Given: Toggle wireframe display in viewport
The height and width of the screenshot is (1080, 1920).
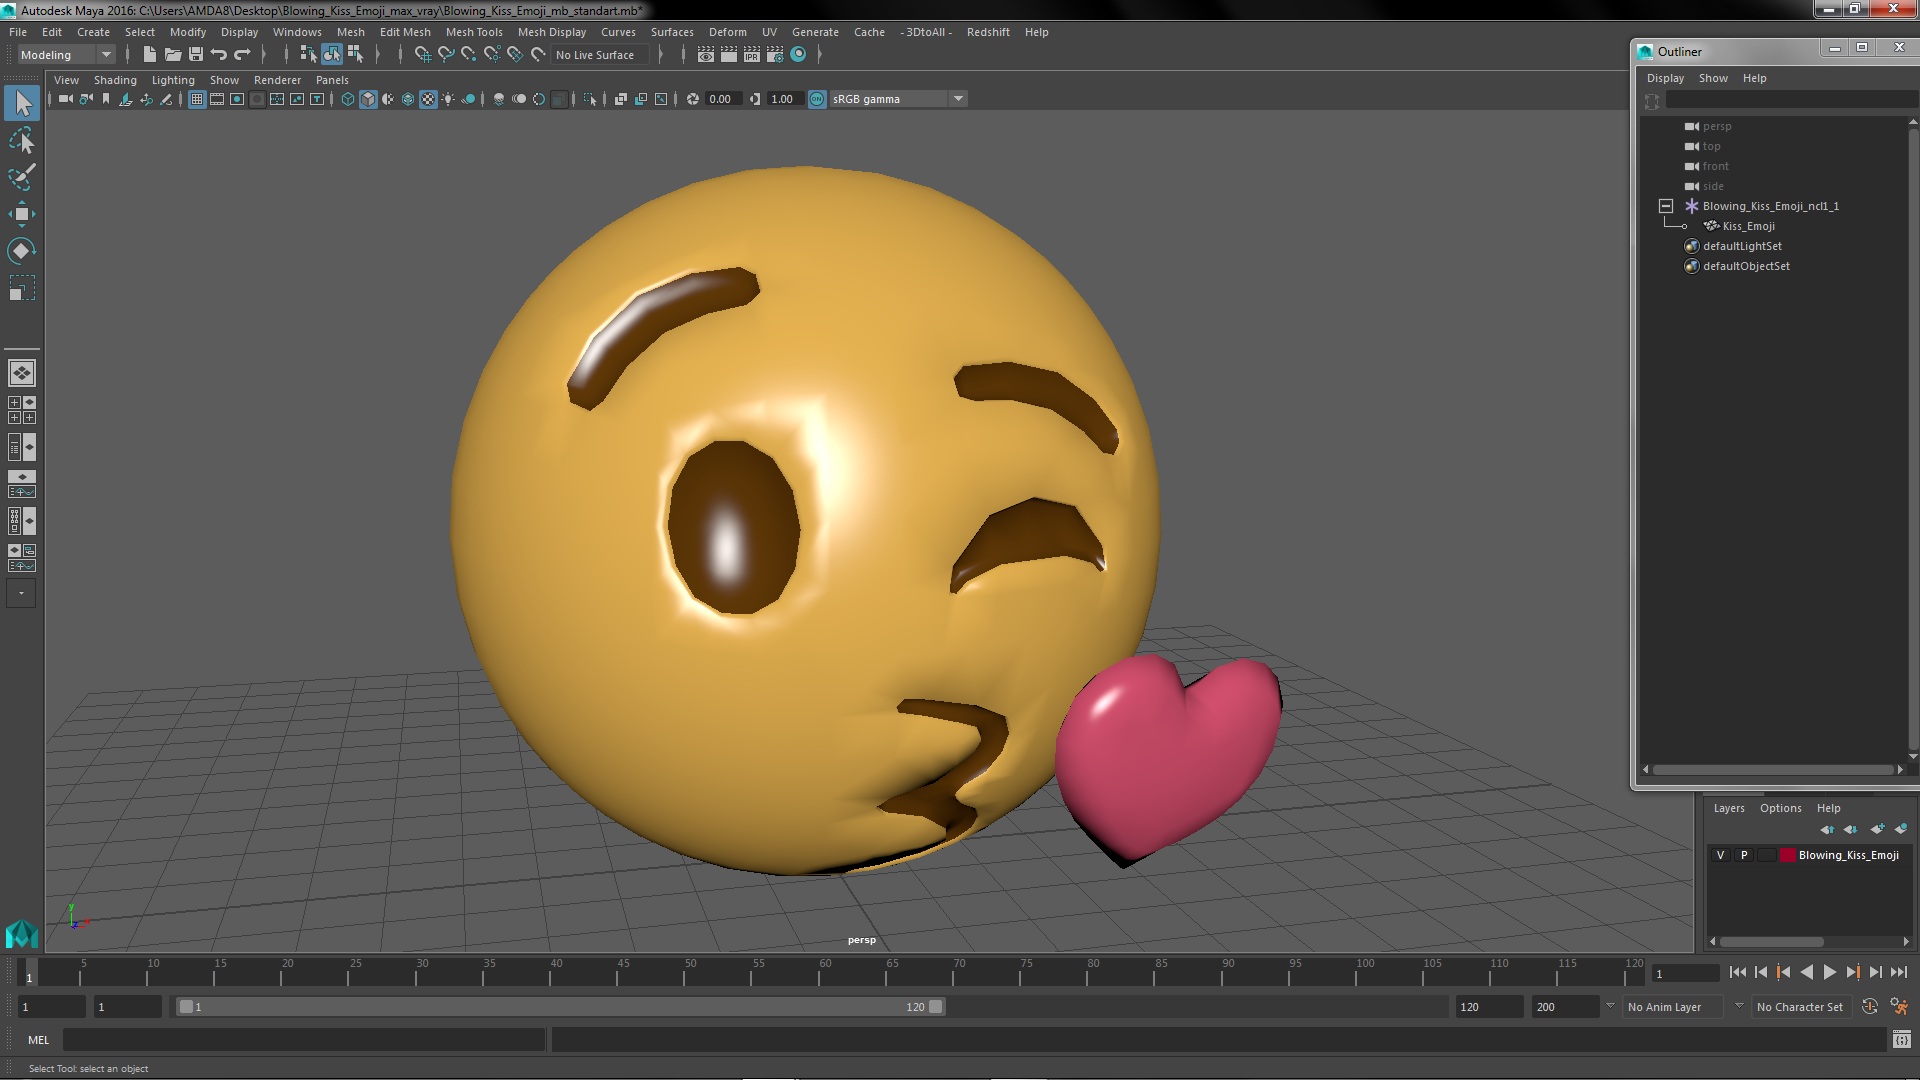Looking at the screenshot, I should click(348, 99).
